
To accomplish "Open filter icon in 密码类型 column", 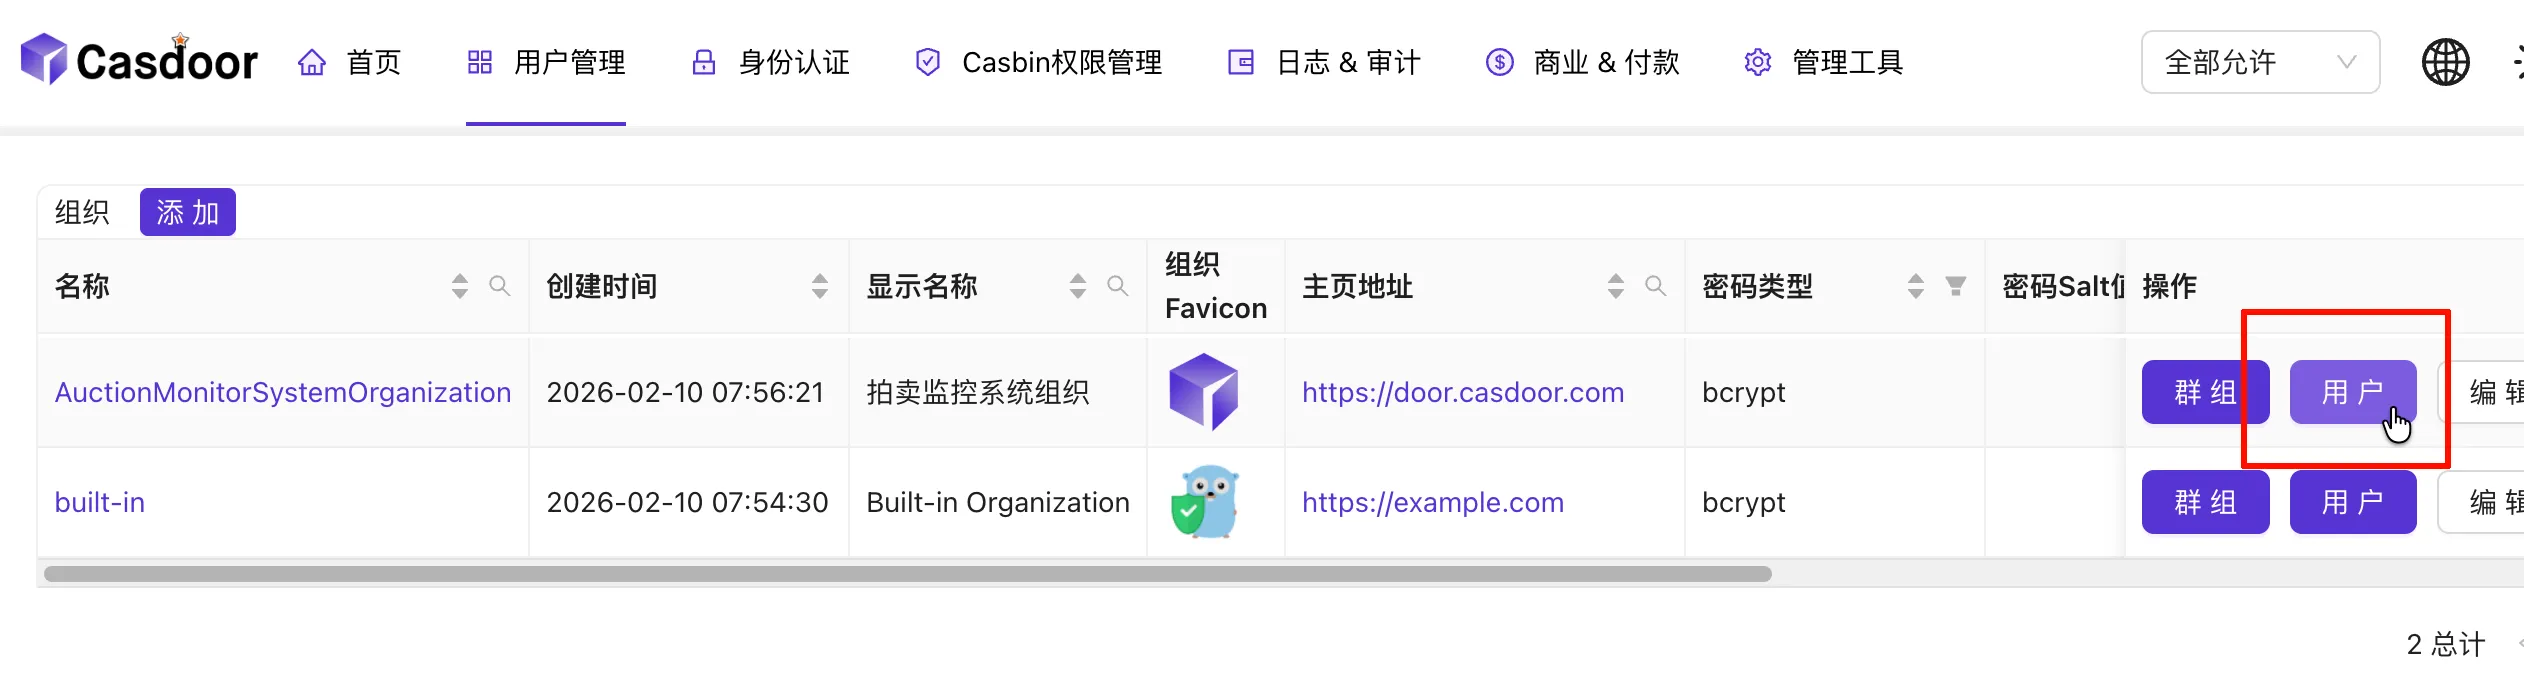I will tap(1955, 287).
